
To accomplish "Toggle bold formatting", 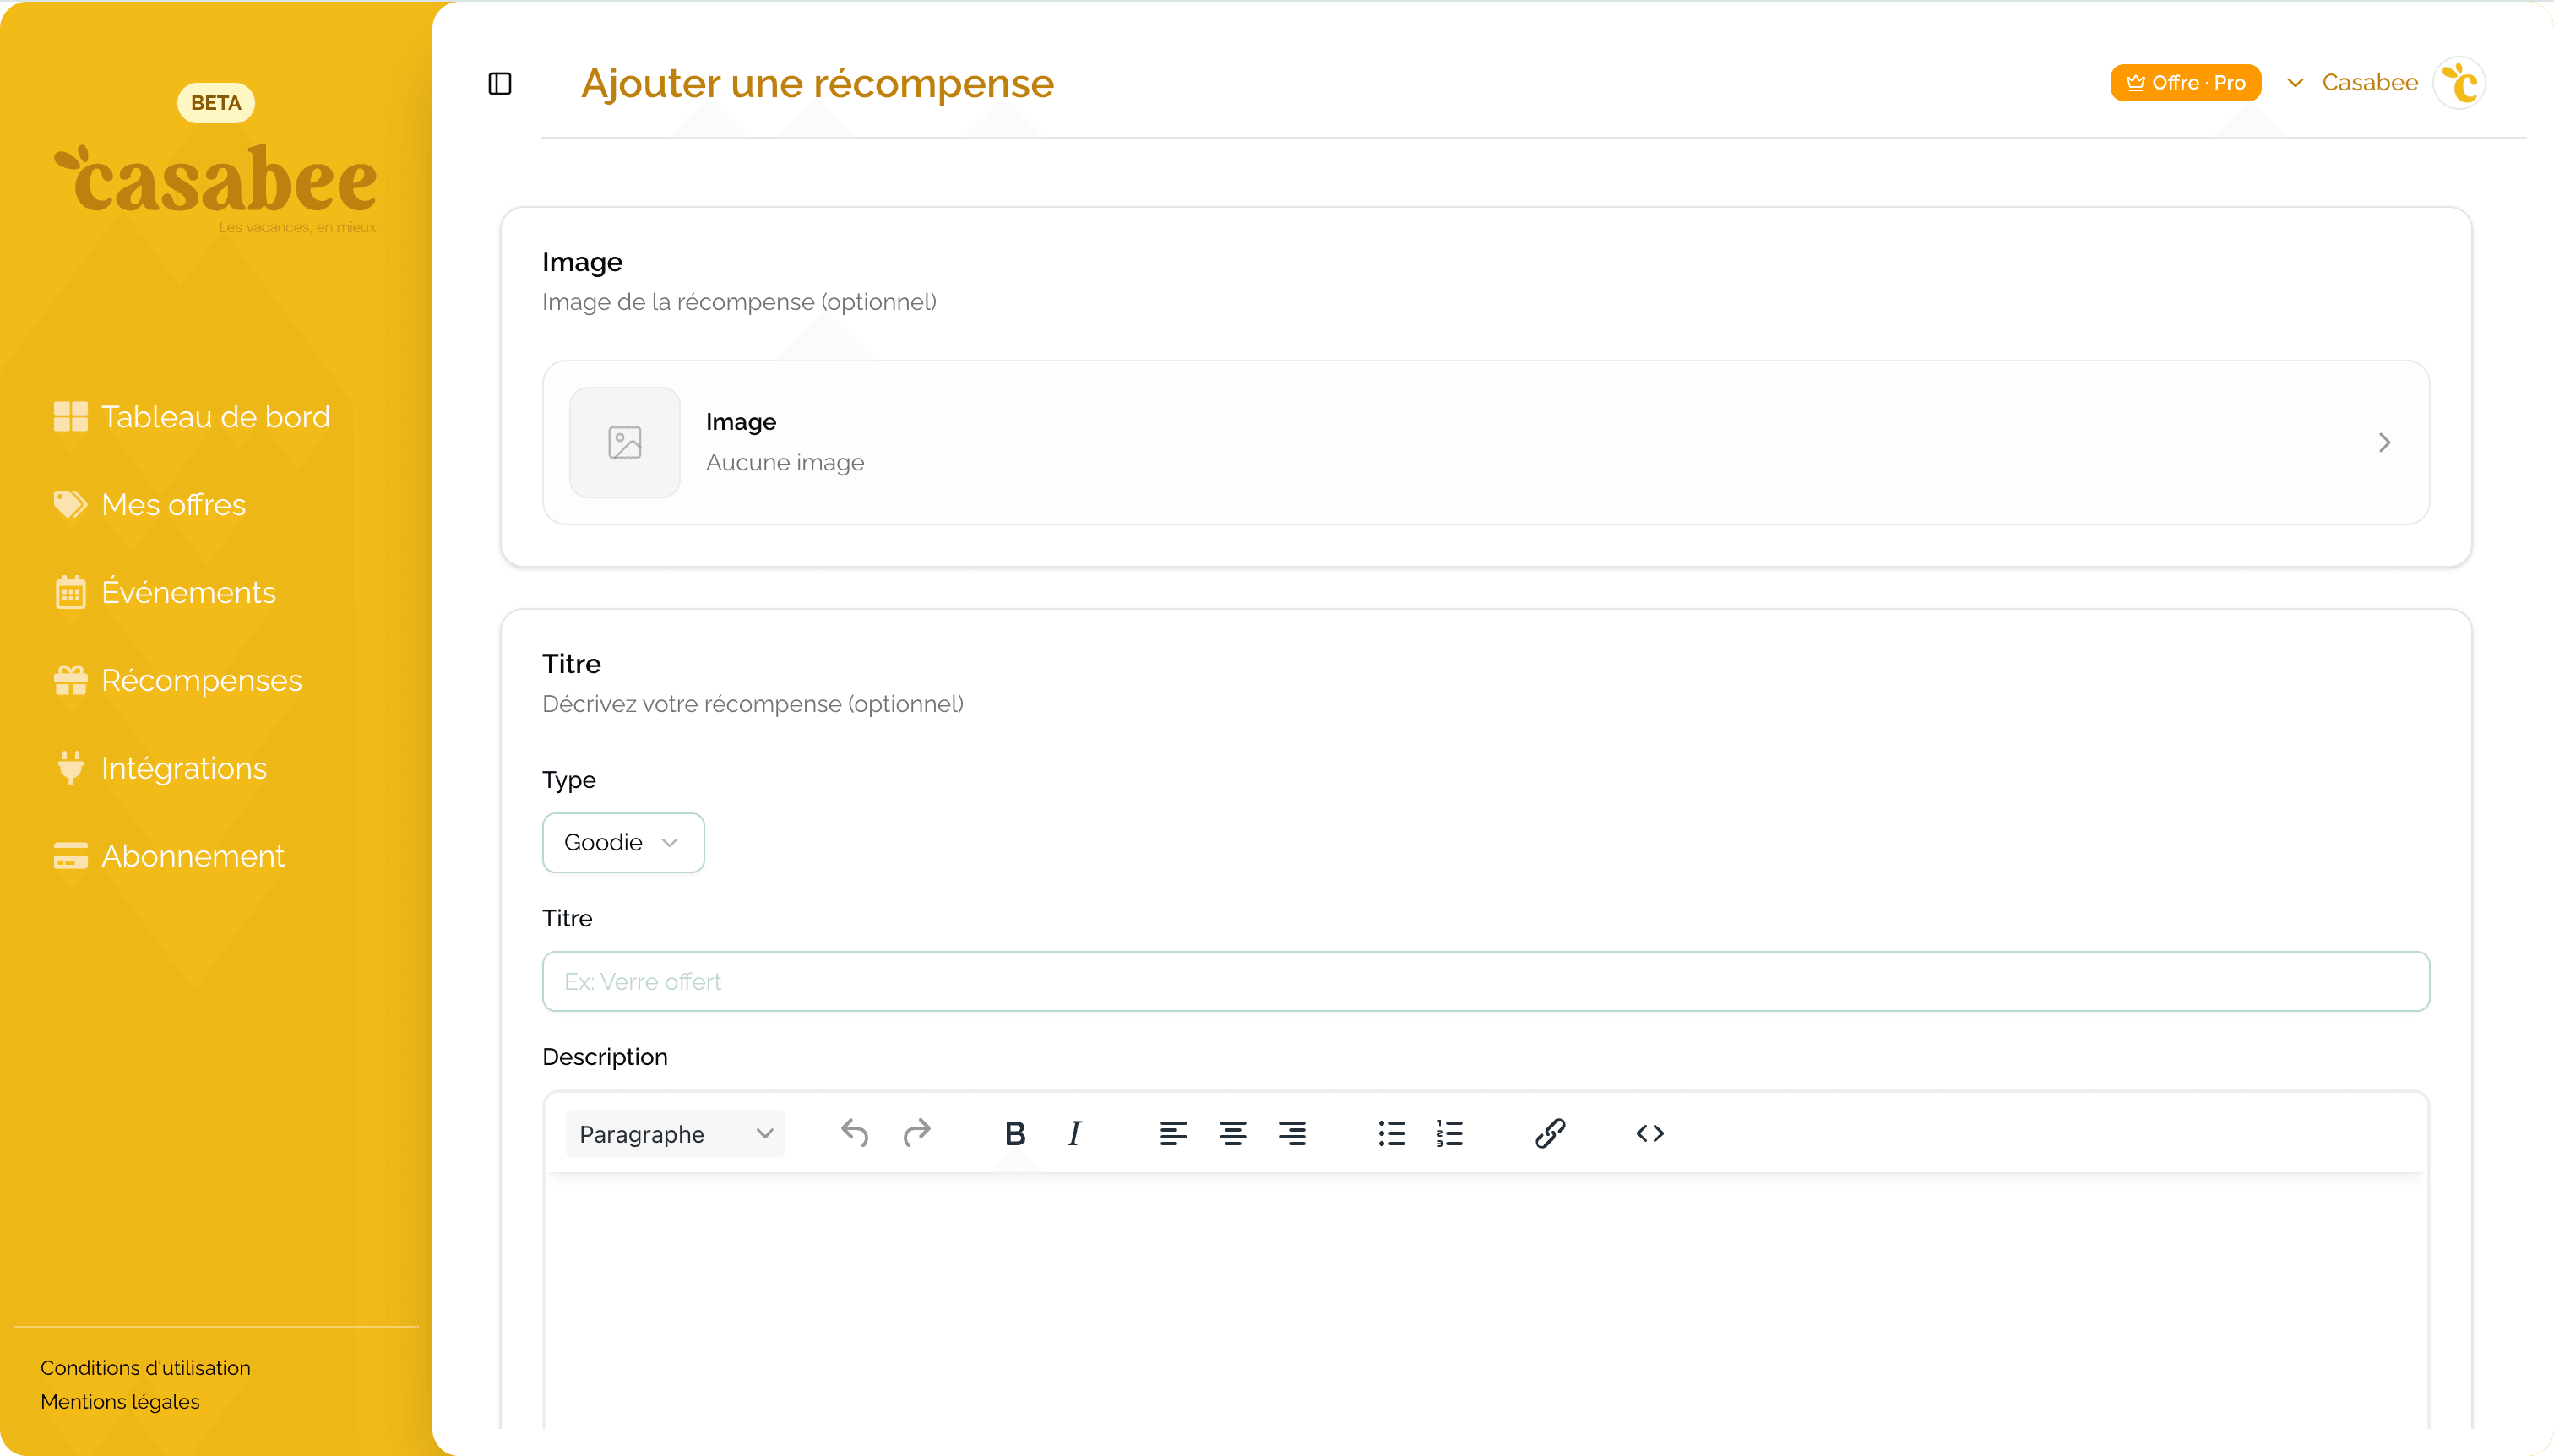I will pyautogui.click(x=1014, y=1133).
